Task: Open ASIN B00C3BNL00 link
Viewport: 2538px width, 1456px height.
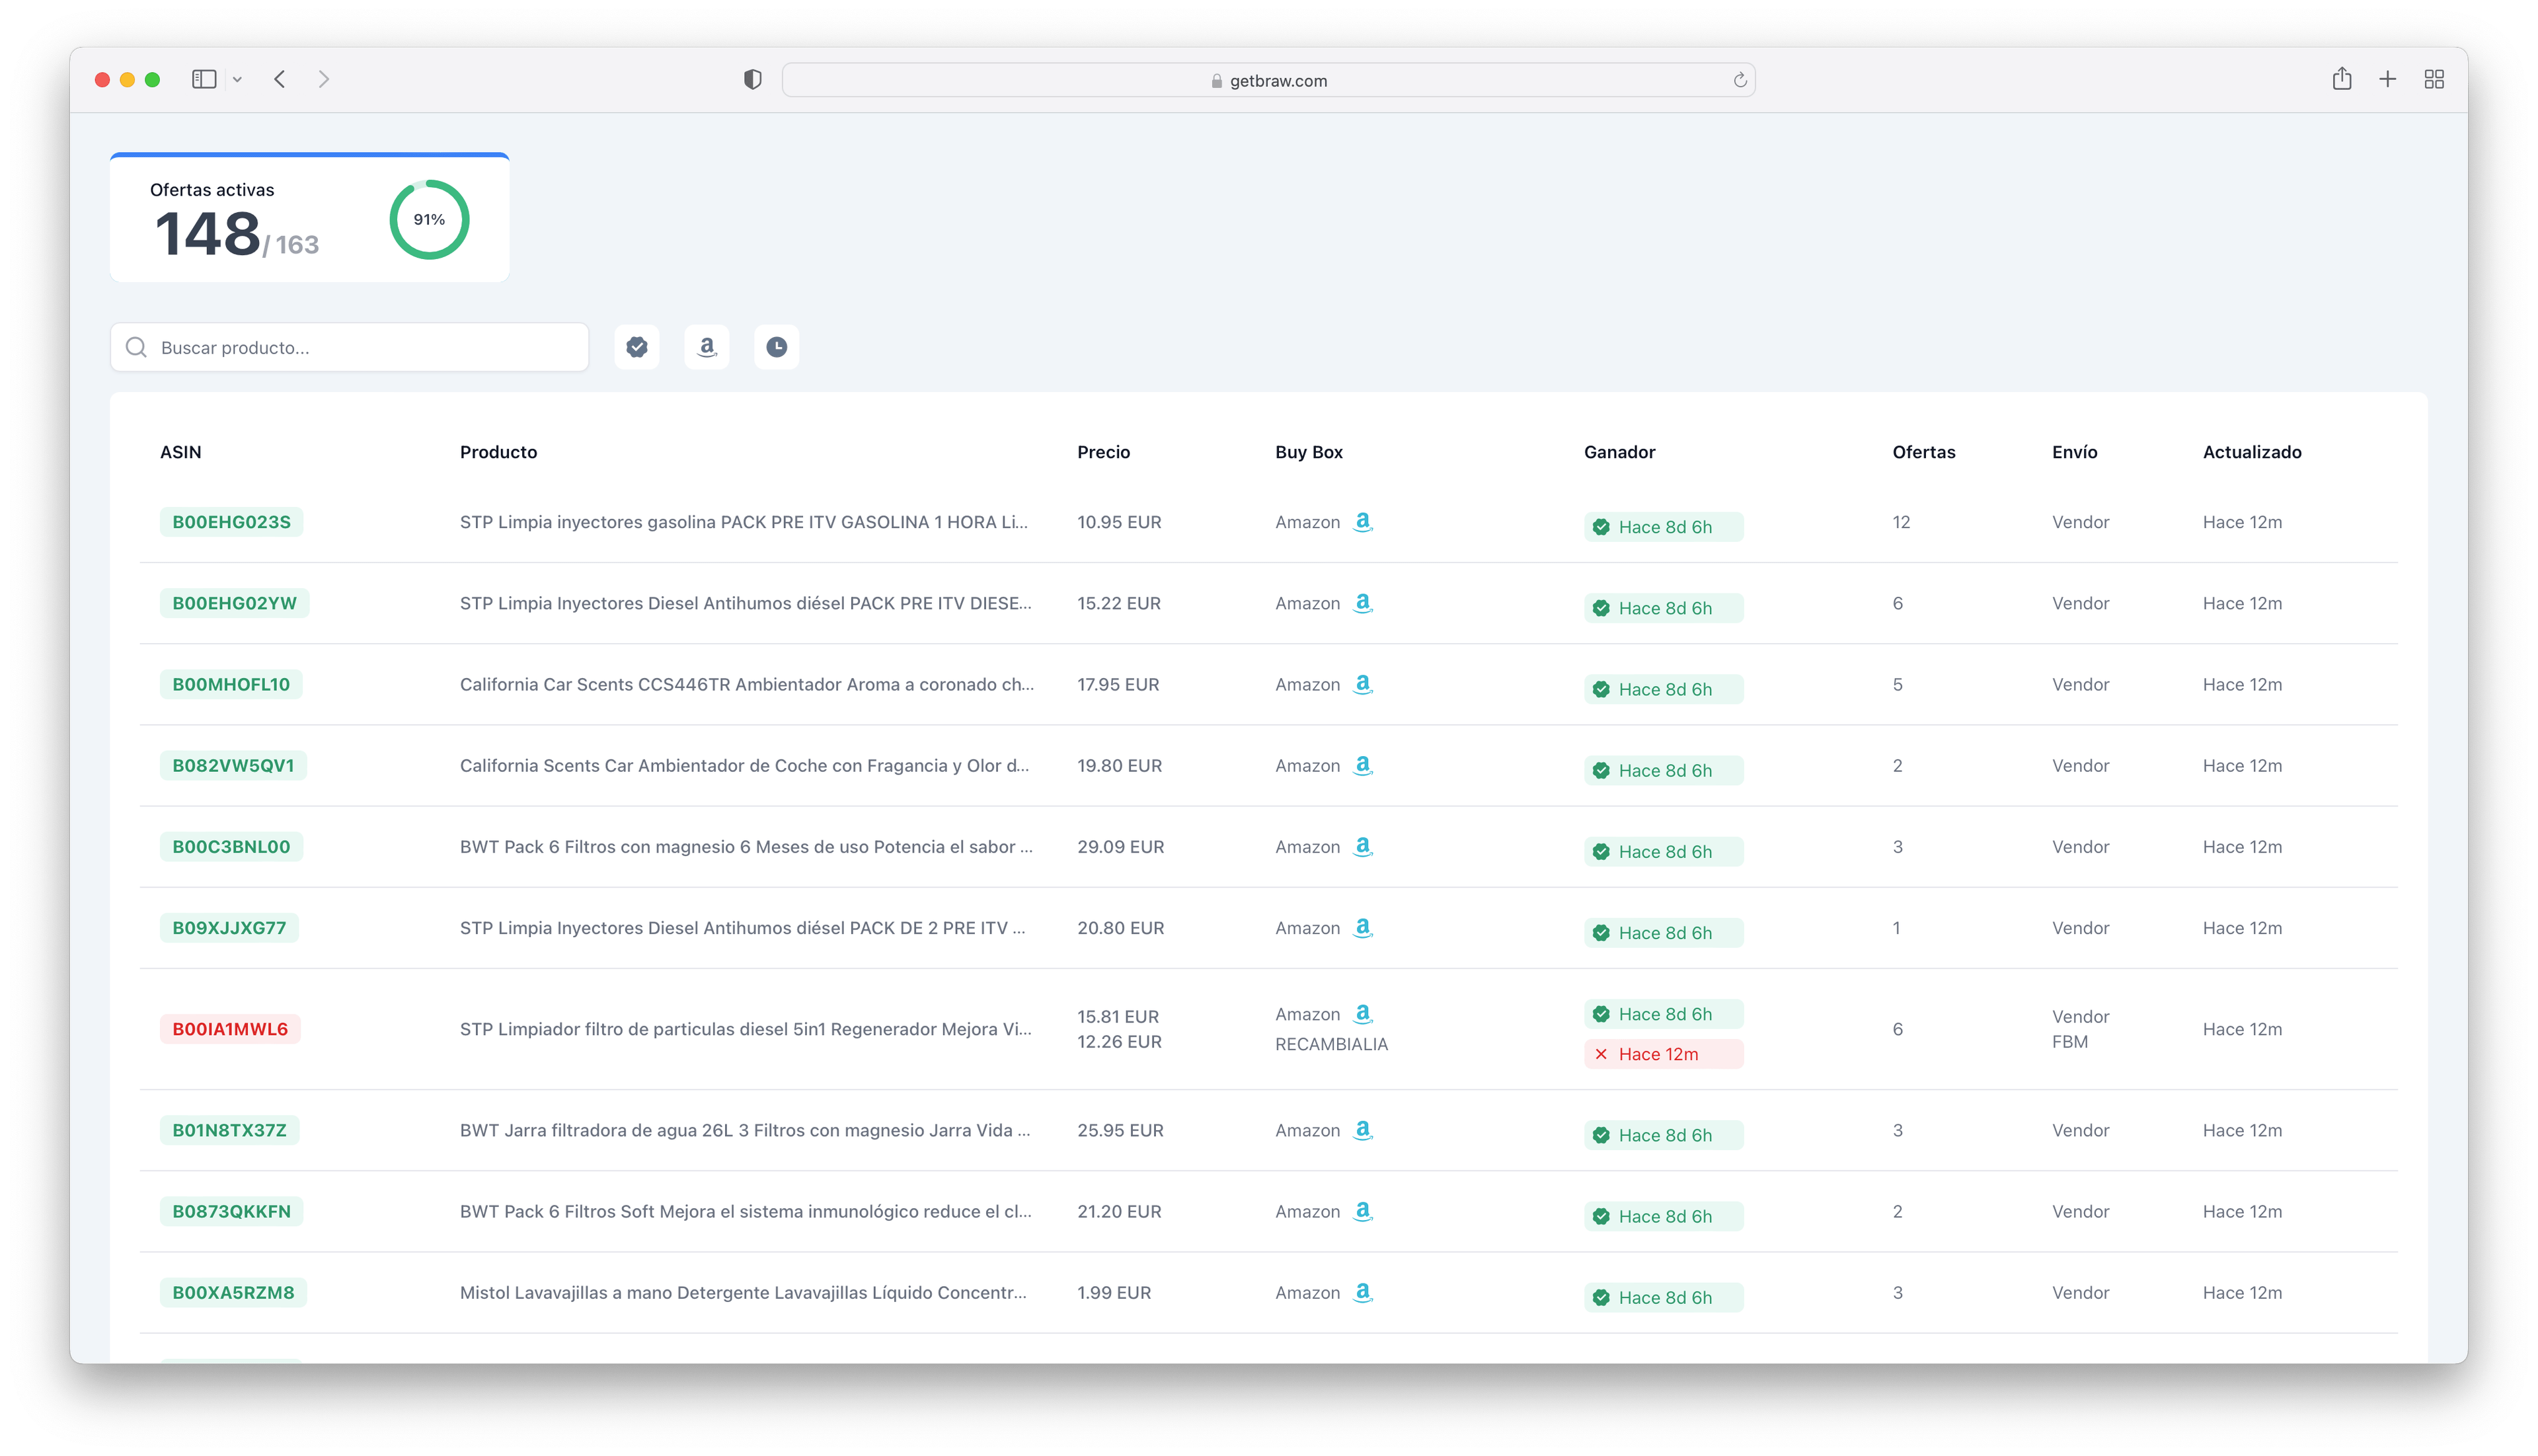Action: pyautogui.click(x=231, y=846)
